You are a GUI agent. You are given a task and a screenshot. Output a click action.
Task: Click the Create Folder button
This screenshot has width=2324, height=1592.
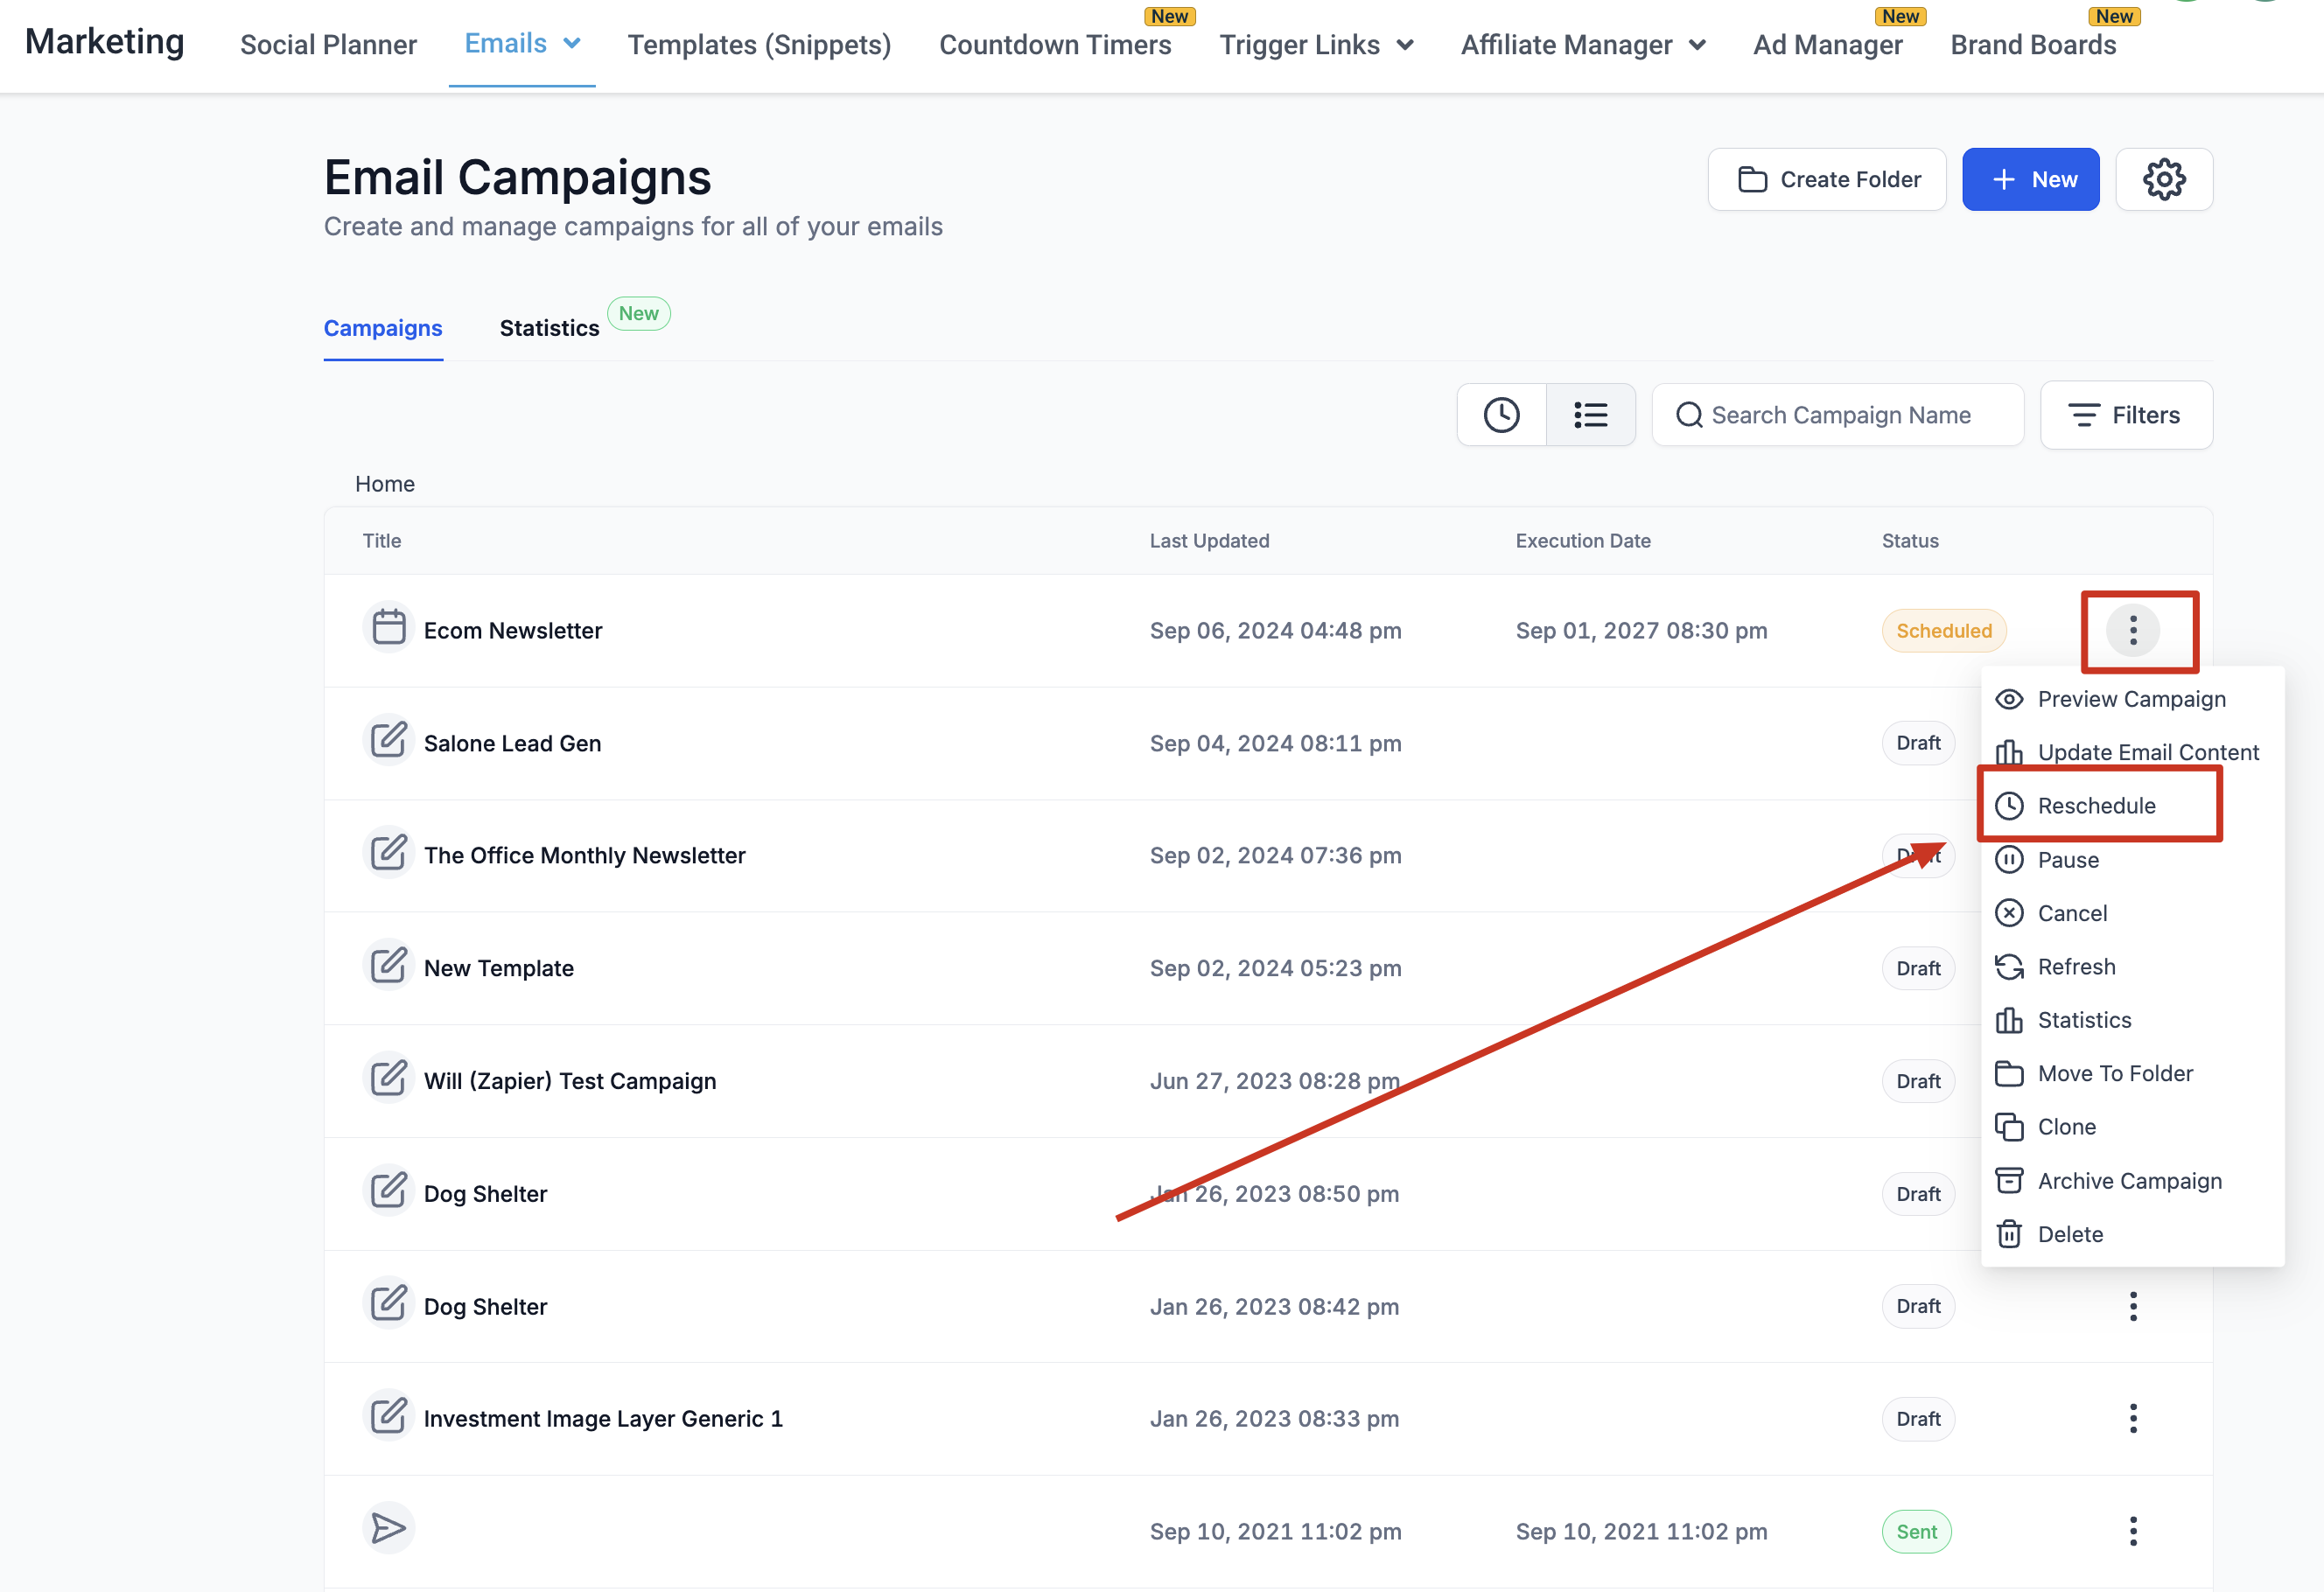pos(1826,180)
